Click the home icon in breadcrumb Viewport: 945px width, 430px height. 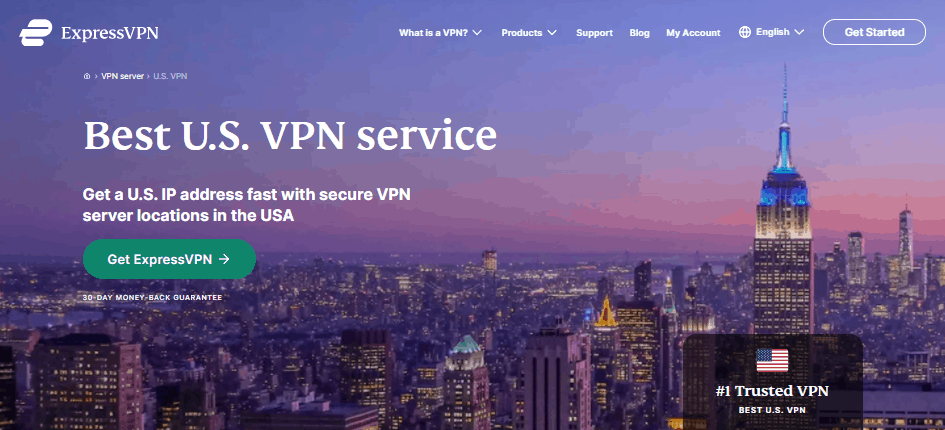87,77
